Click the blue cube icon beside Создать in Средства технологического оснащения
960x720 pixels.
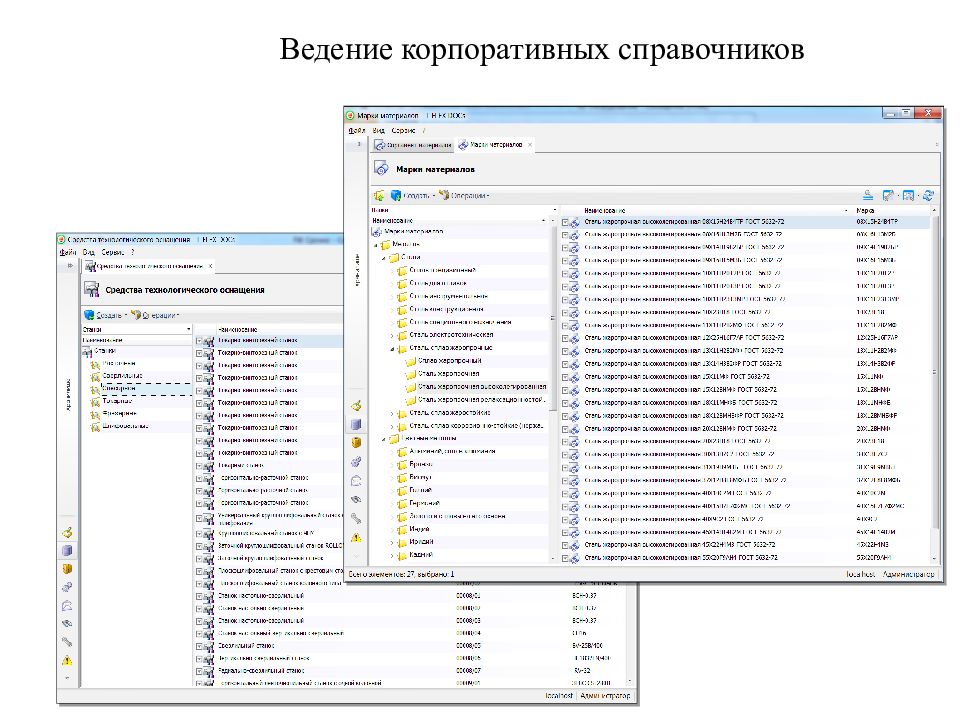pyautogui.click(x=89, y=315)
